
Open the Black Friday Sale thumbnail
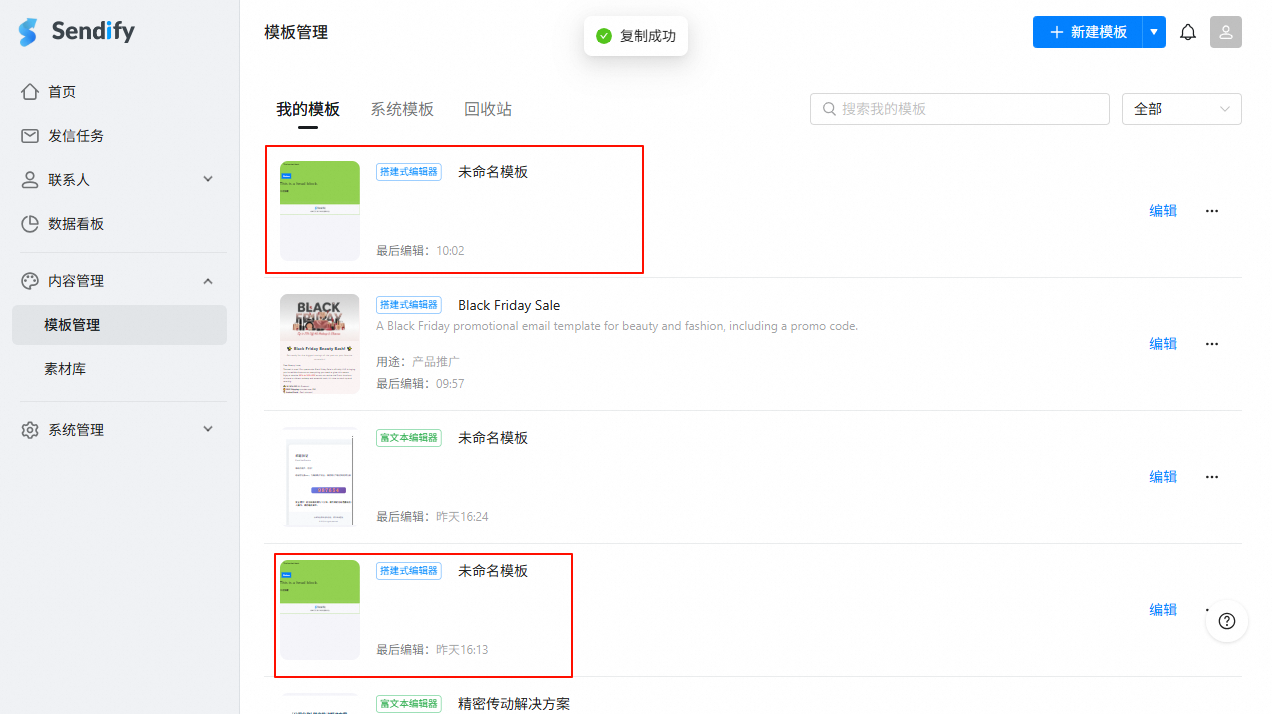[320, 344]
